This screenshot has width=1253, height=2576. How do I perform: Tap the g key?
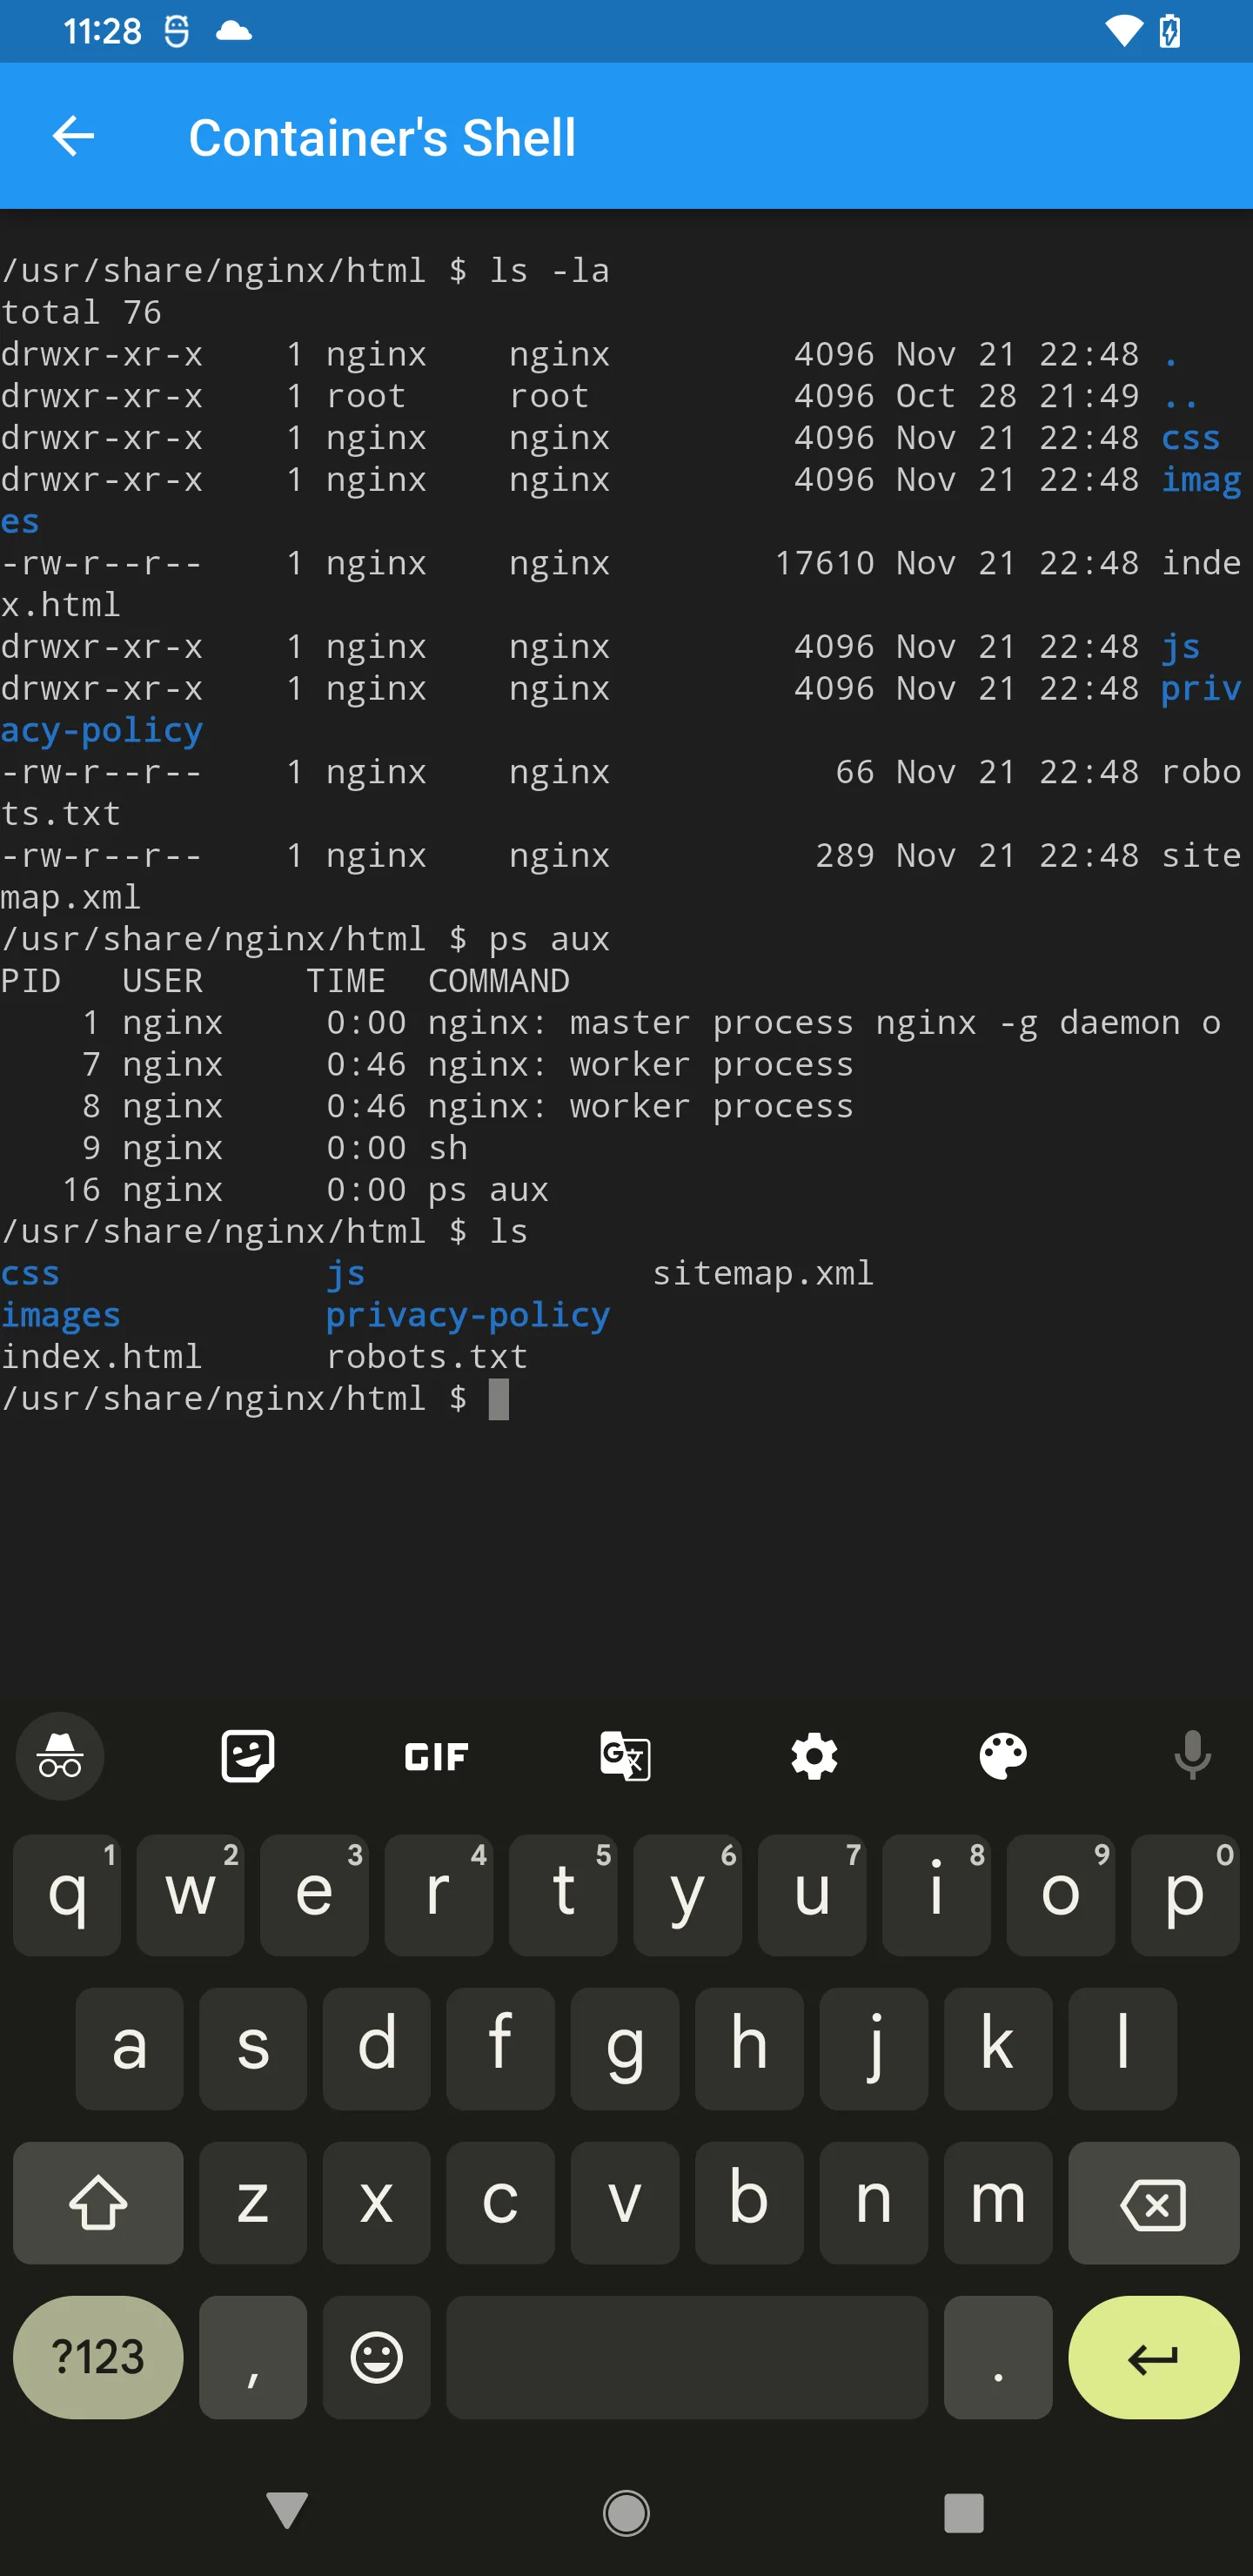click(625, 2049)
